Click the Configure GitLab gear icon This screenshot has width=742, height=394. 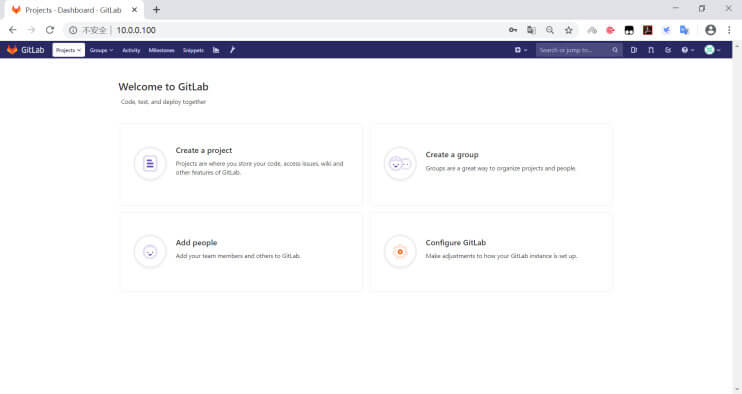click(400, 252)
